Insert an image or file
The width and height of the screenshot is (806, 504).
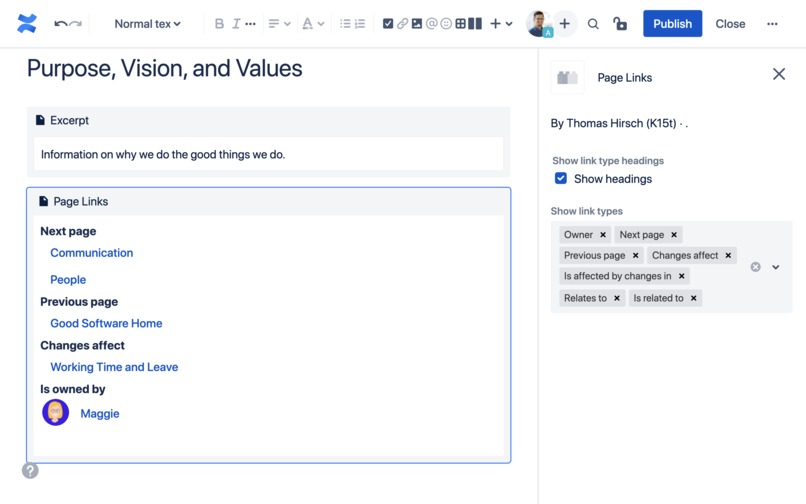pyautogui.click(x=417, y=24)
